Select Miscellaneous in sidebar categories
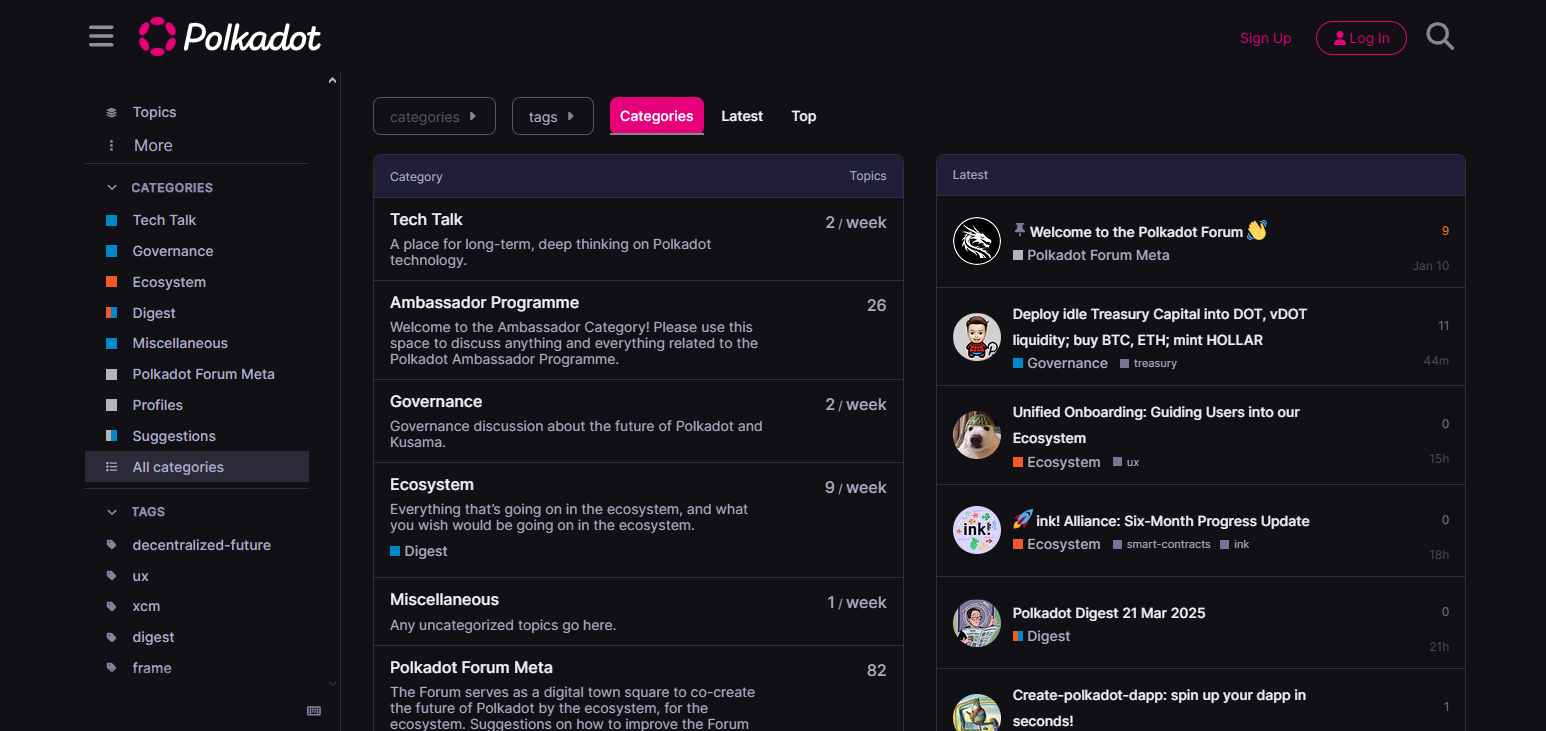1546x731 pixels. coord(197,343)
